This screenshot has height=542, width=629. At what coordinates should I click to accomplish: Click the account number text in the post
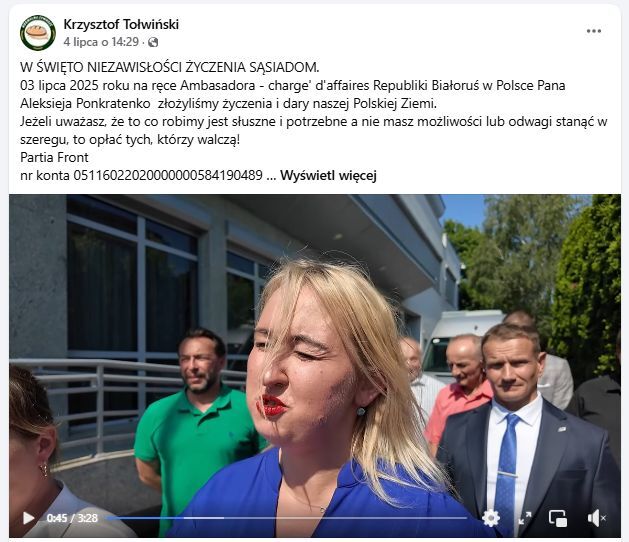click(168, 175)
